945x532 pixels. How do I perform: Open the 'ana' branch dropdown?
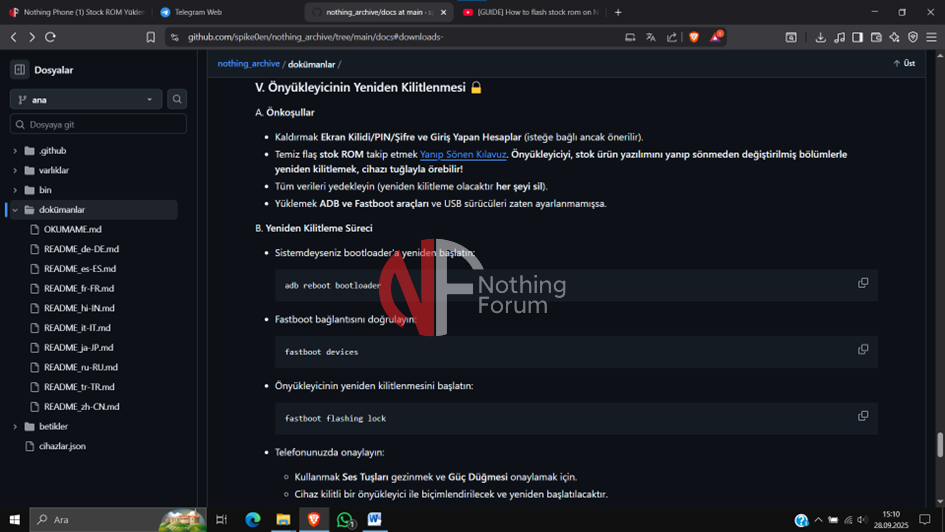(x=85, y=99)
